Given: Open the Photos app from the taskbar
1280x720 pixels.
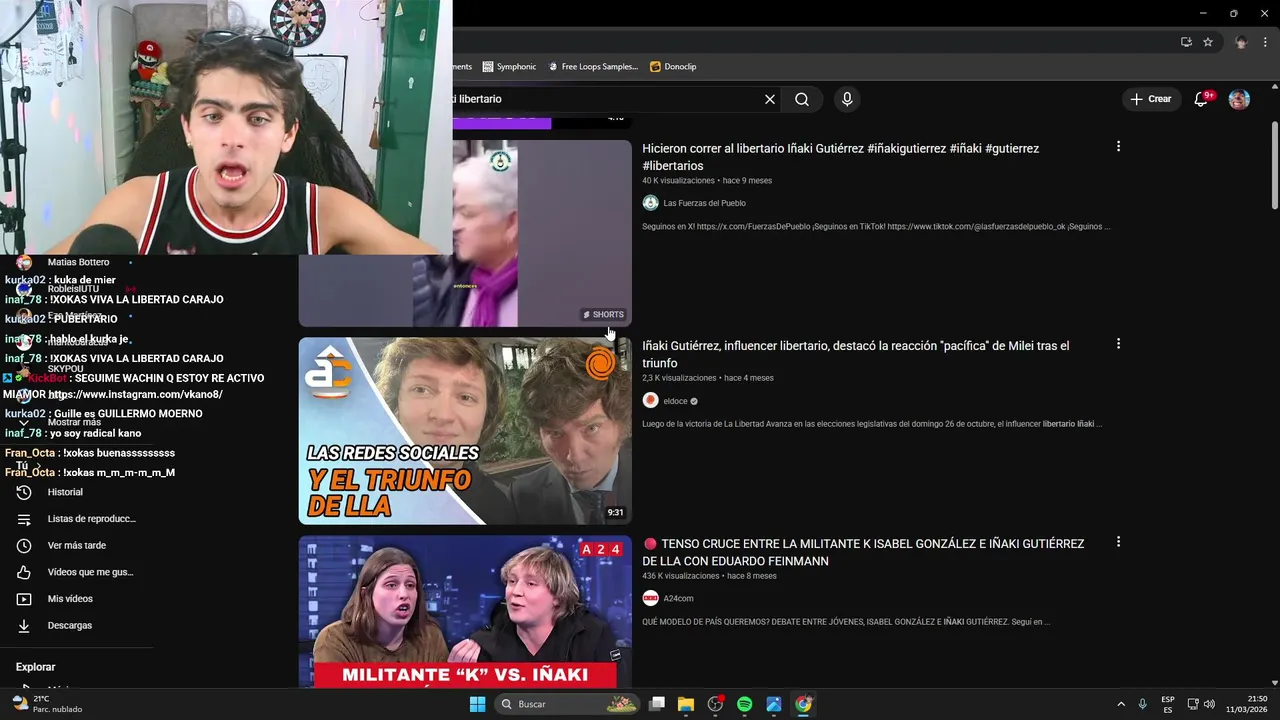Looking at the screenshot, I should click(x=774, y=704).
